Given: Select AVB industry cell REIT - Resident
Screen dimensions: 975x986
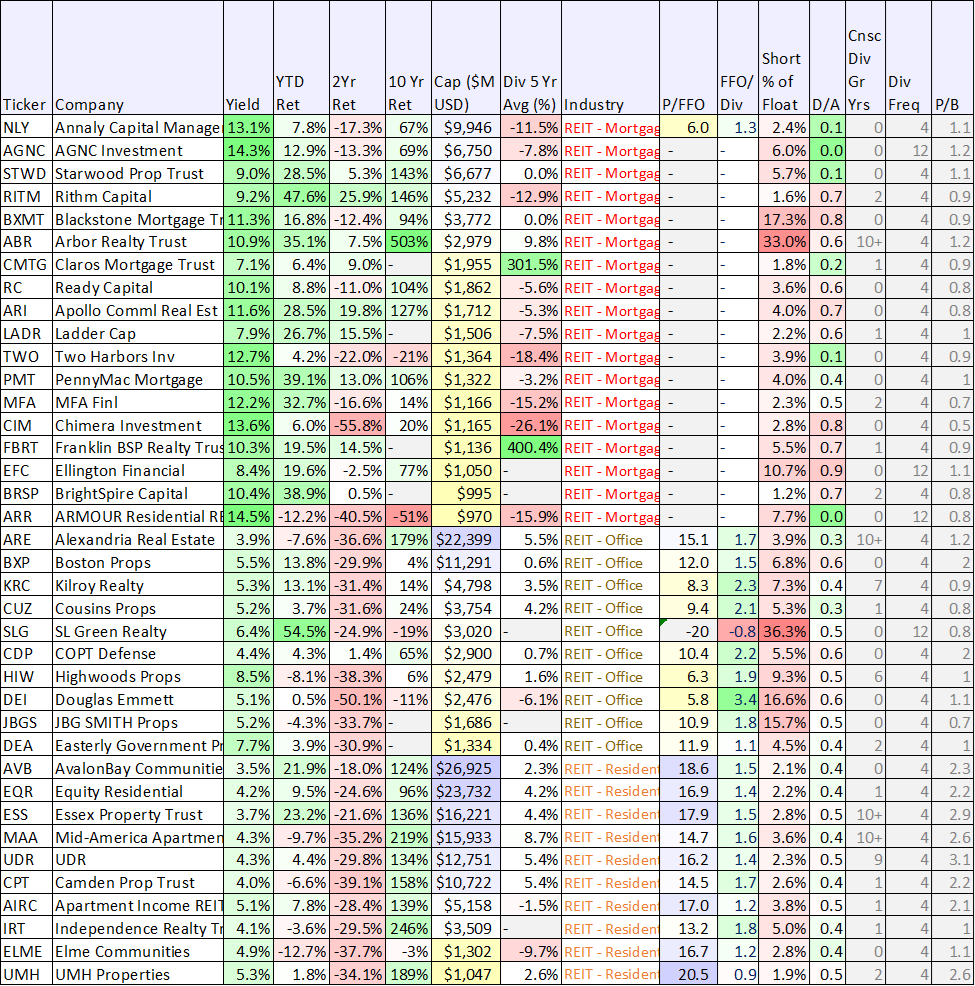Looking at the screenshot, I should (610, 769).
